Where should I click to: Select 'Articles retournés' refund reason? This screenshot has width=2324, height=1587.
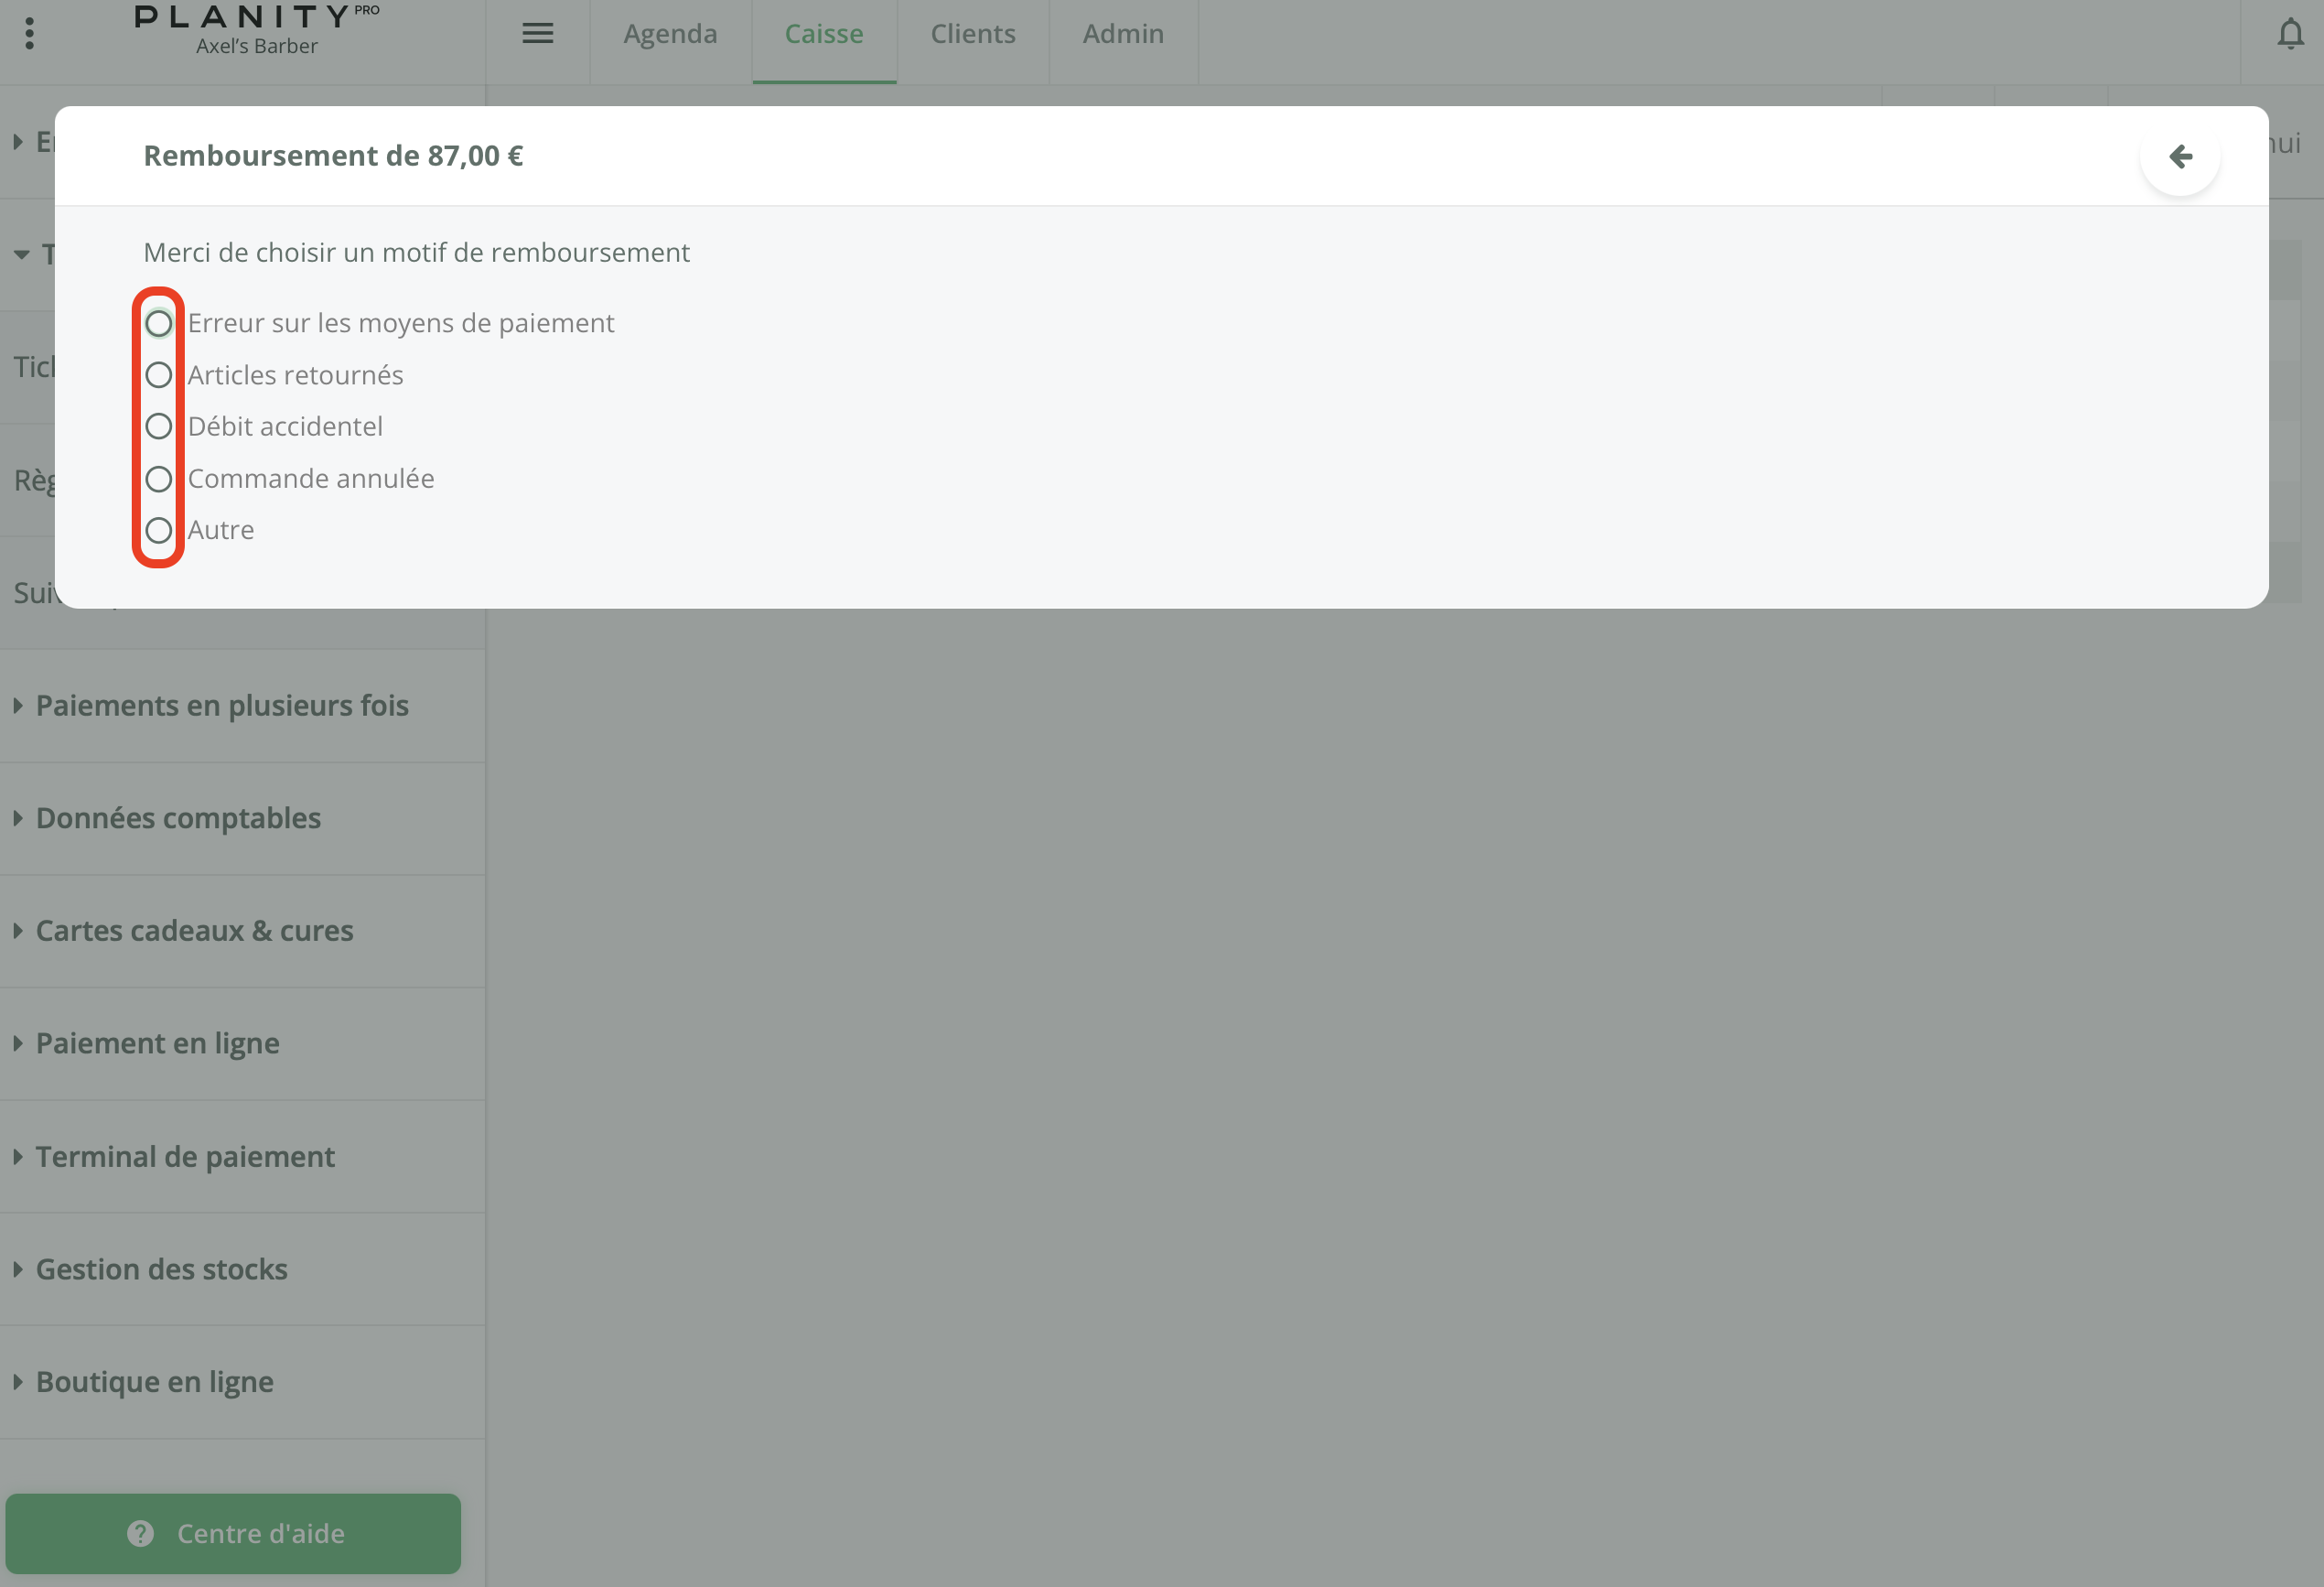159,375
